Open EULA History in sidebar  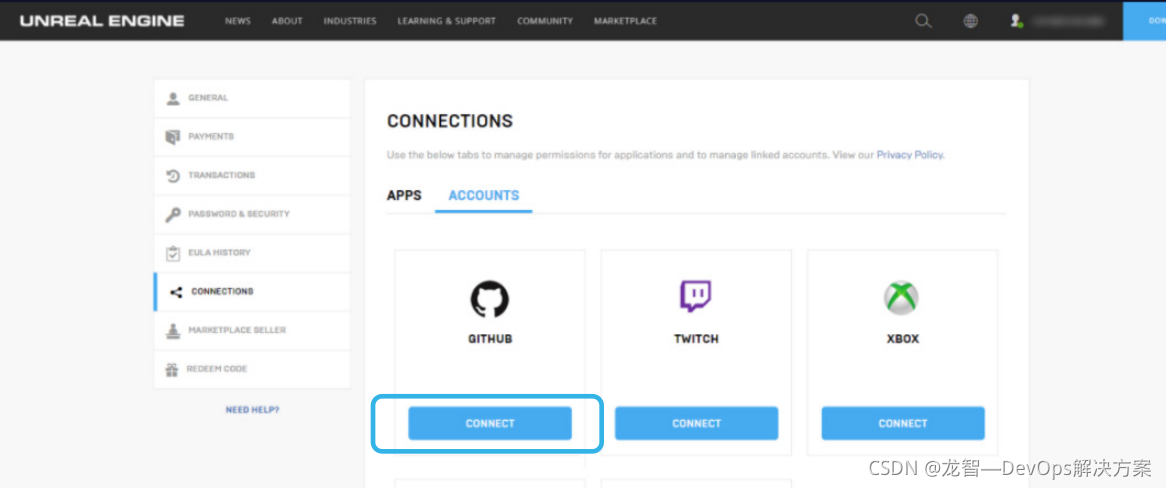pyautogui.click(x=252, y=253)
